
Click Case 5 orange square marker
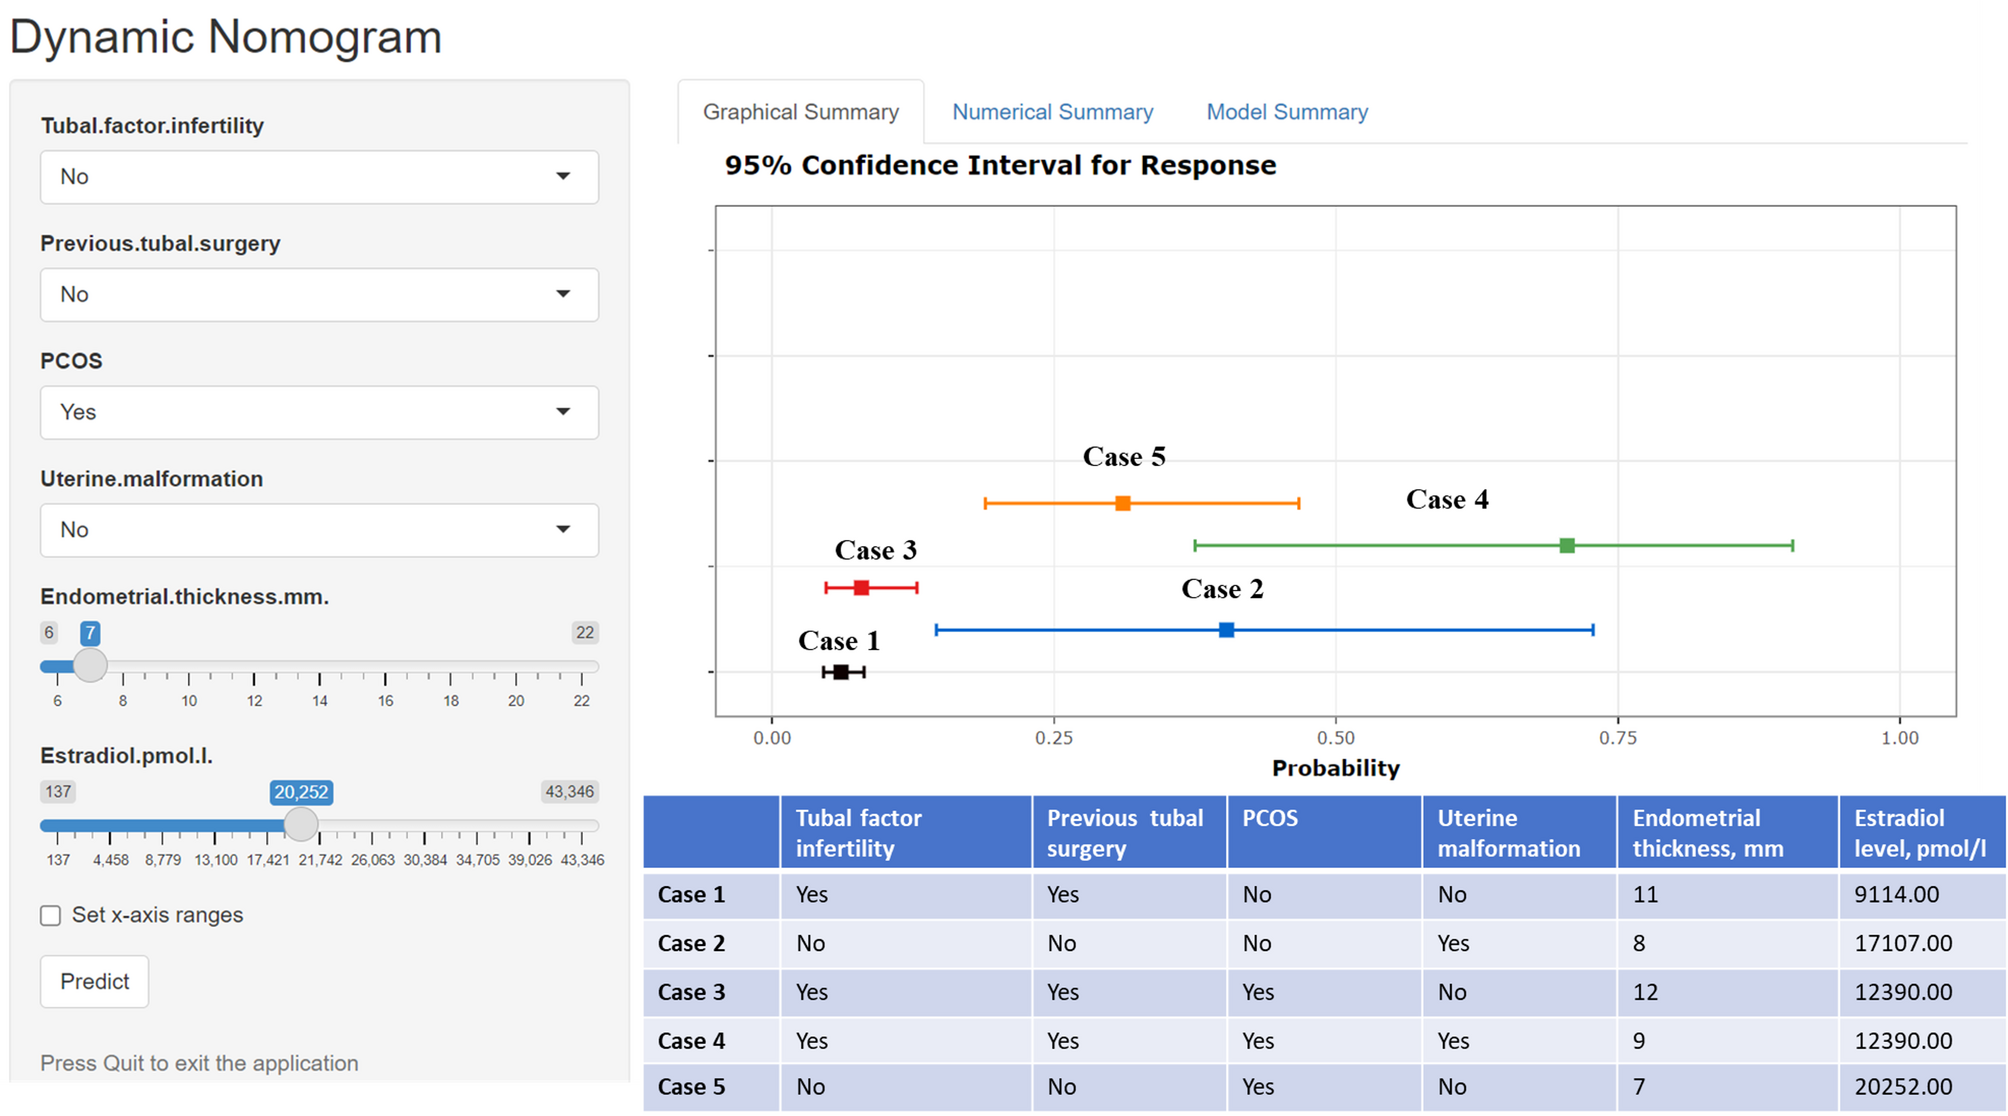(1122, 503)
